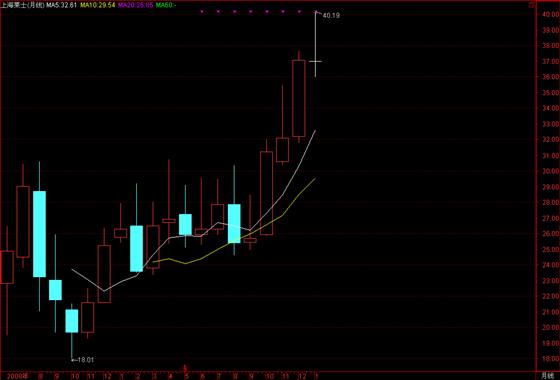
Task: Select the purple MA20 indicator label
Action: 135,5
